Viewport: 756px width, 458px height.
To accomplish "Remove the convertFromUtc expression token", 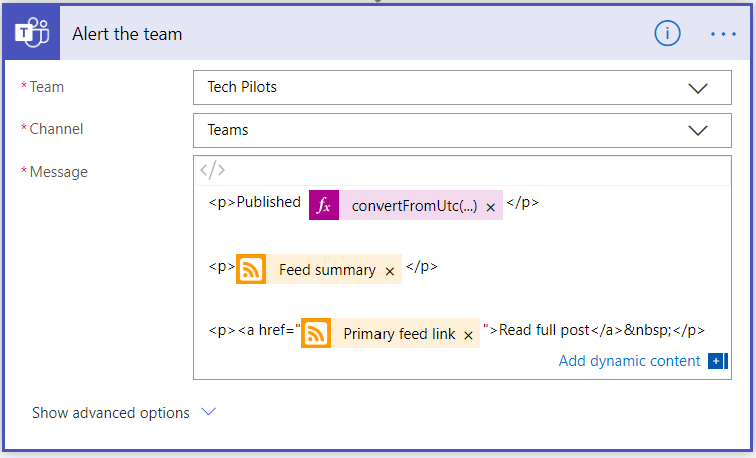I will [x=490, y=206].
